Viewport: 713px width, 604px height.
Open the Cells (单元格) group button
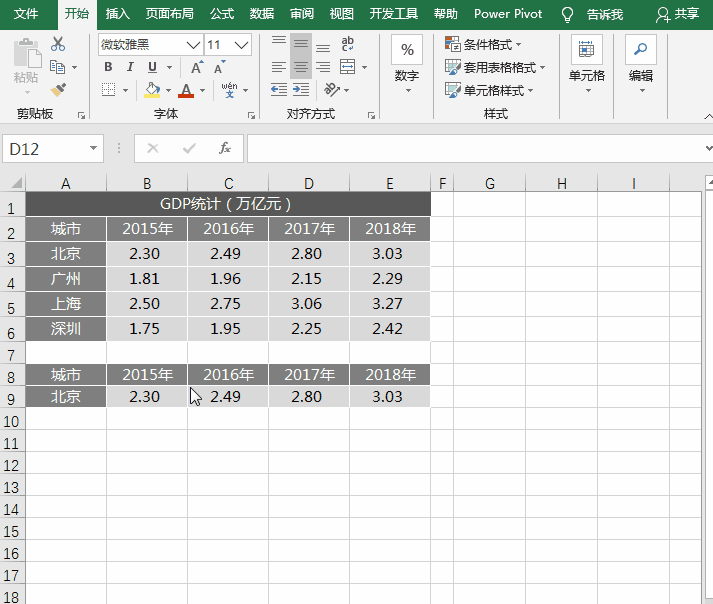point(587,64)
